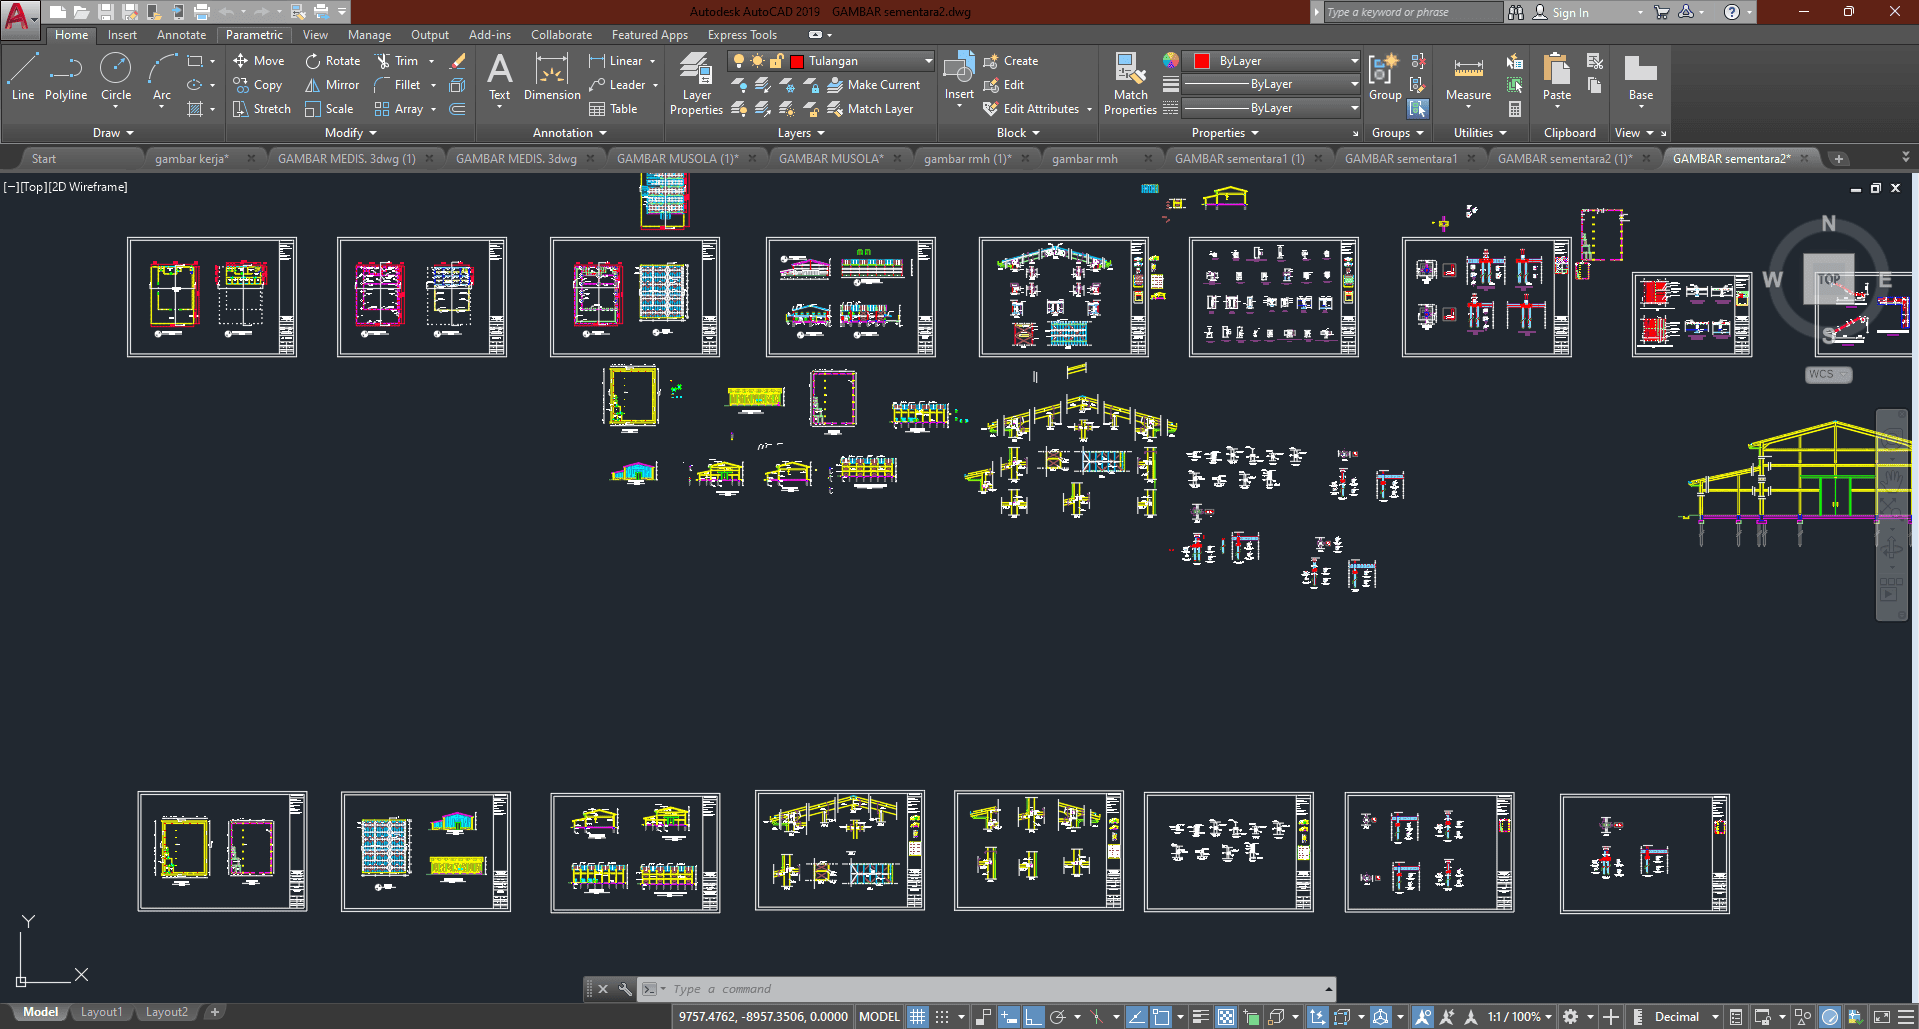The width and height of the screenshot is (1919, 1029).
Task: Open the Tulangan layer dropdown
Action: (x=928, y=61)
